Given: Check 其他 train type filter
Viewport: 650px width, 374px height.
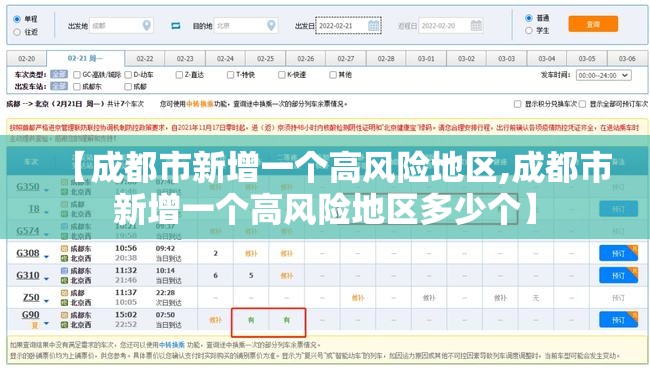Looking at the screenshot, I should pyautogui.click(x=333, y=75).
